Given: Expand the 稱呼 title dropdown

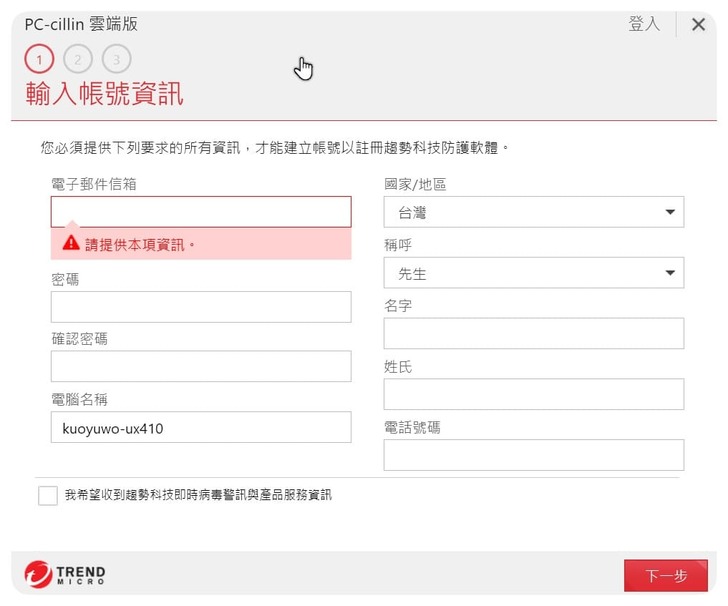Looking at the screenshot, I should tap(534, 273).
